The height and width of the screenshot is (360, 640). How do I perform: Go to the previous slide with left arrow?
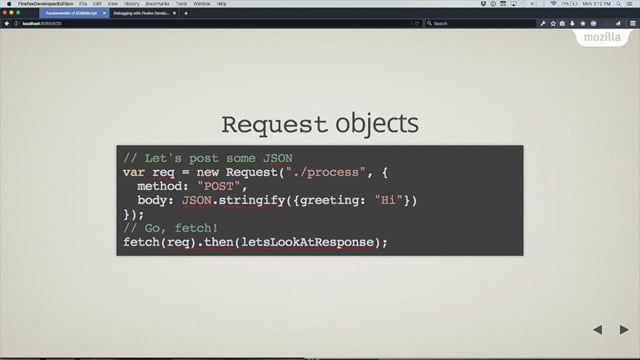pyautogui.click(x=598, y=329)
